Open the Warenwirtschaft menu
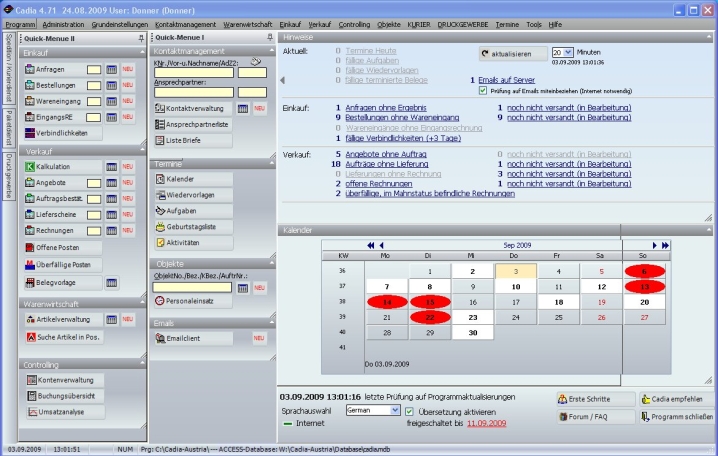 (x=249, y=22)
